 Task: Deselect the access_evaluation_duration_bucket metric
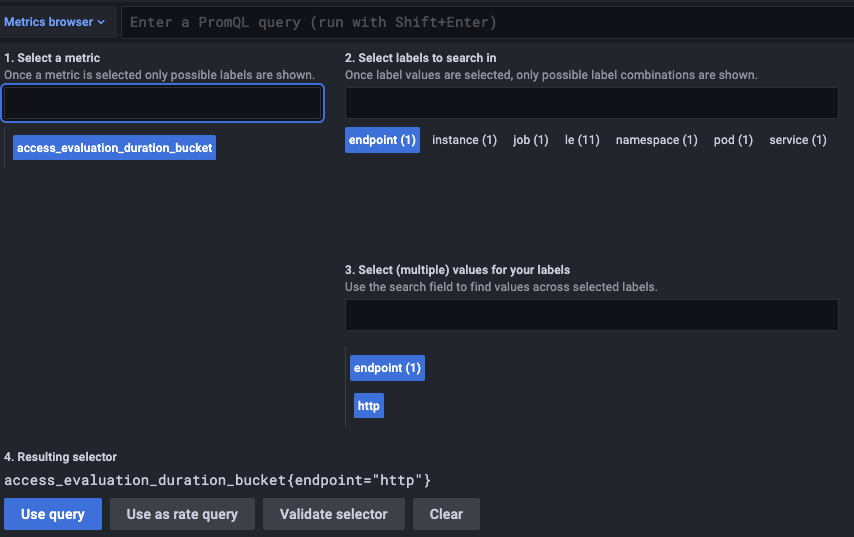pos(114,148)
